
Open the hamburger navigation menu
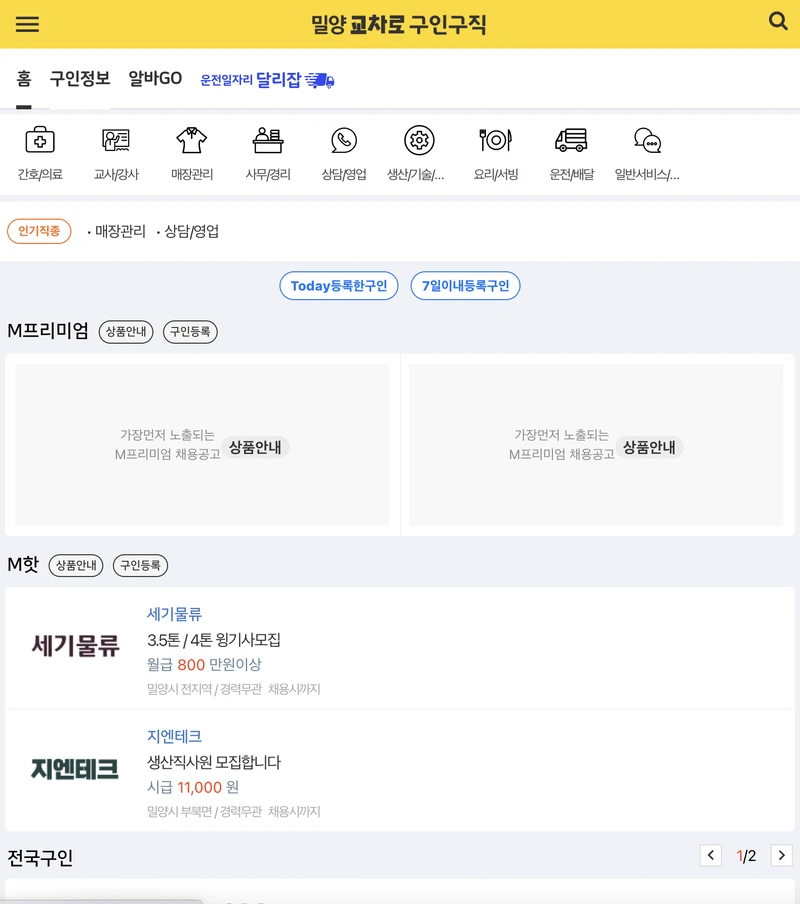click(x=27, y=24)
